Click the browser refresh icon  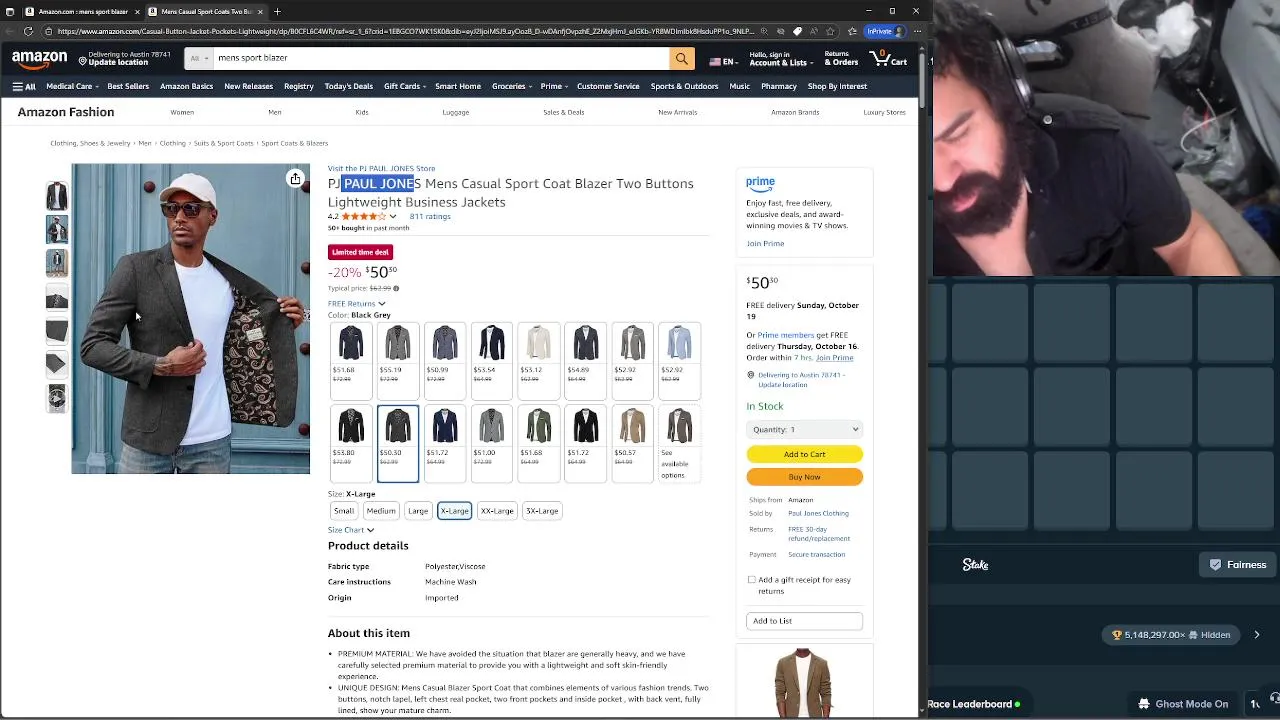[28, 31]
